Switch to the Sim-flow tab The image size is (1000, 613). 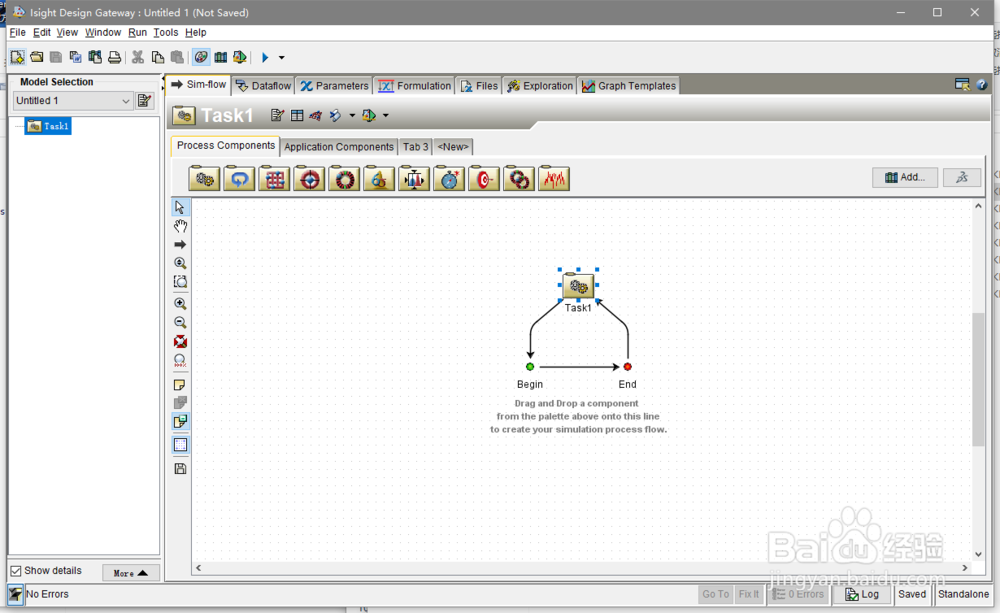(x=198, y=84)
